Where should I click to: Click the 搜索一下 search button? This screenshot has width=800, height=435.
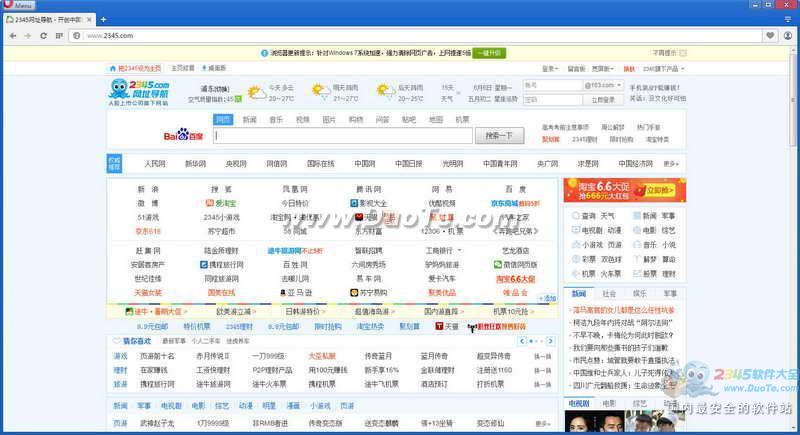coord(499,136)
